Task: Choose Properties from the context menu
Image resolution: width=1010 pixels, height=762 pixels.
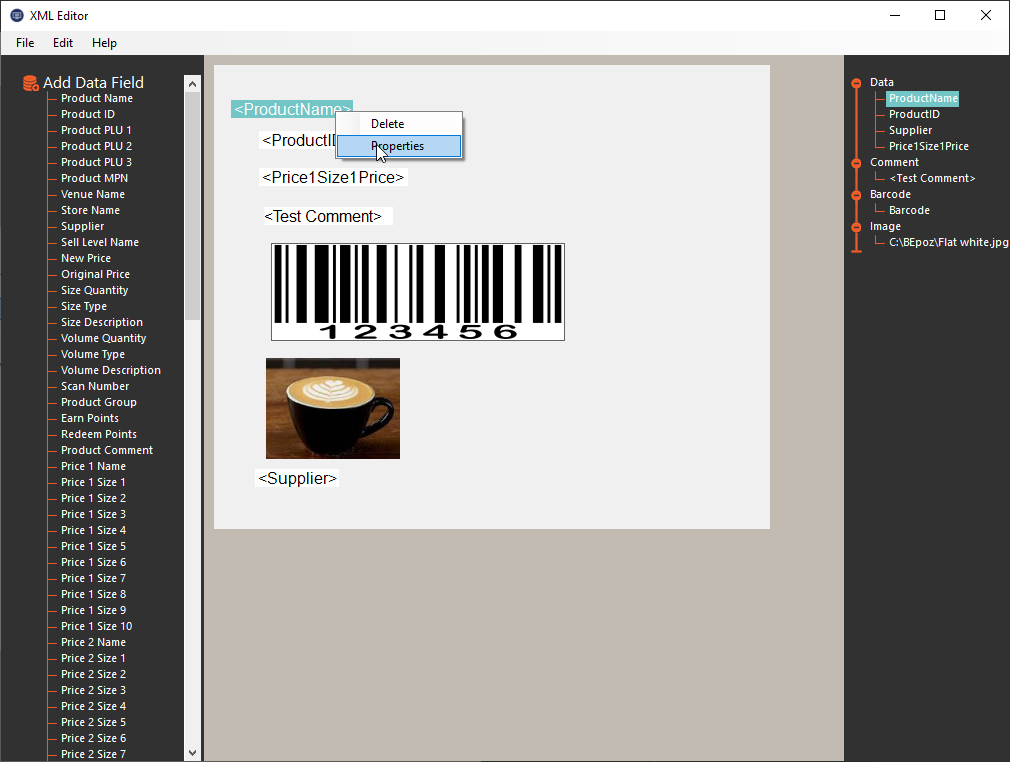Action: (x=399, y=146)
